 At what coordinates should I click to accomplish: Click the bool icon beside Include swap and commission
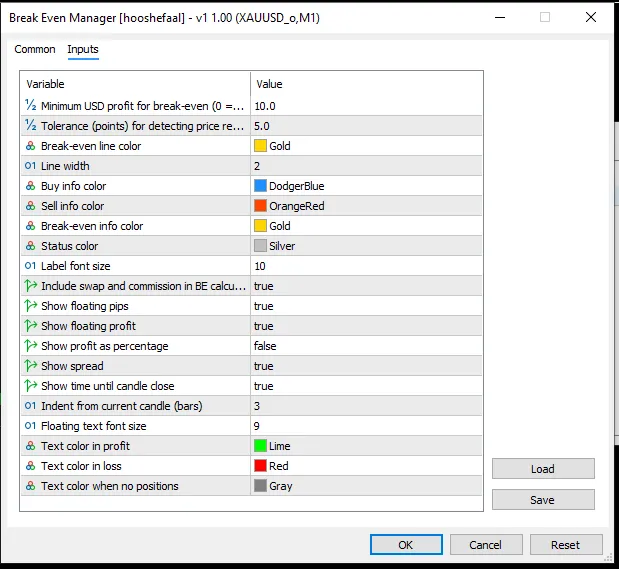click(30, 286)
